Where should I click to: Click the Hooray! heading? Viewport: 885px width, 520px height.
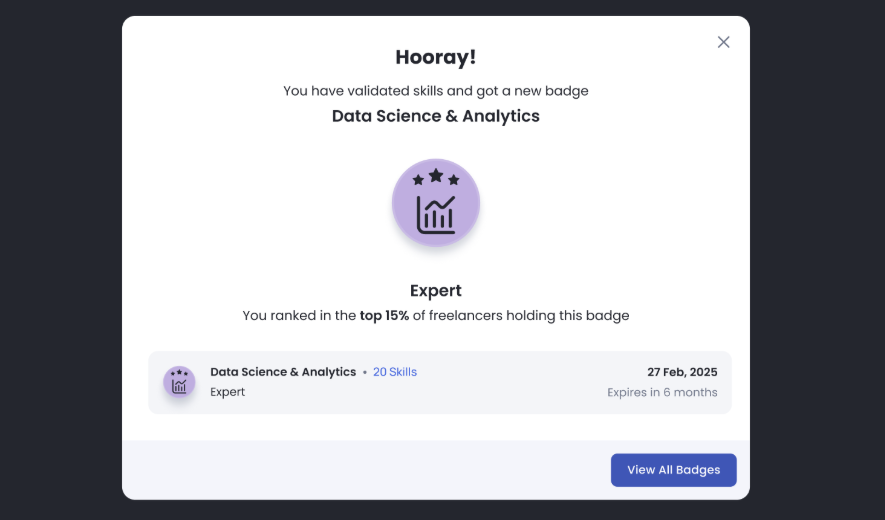pos(435,57)
